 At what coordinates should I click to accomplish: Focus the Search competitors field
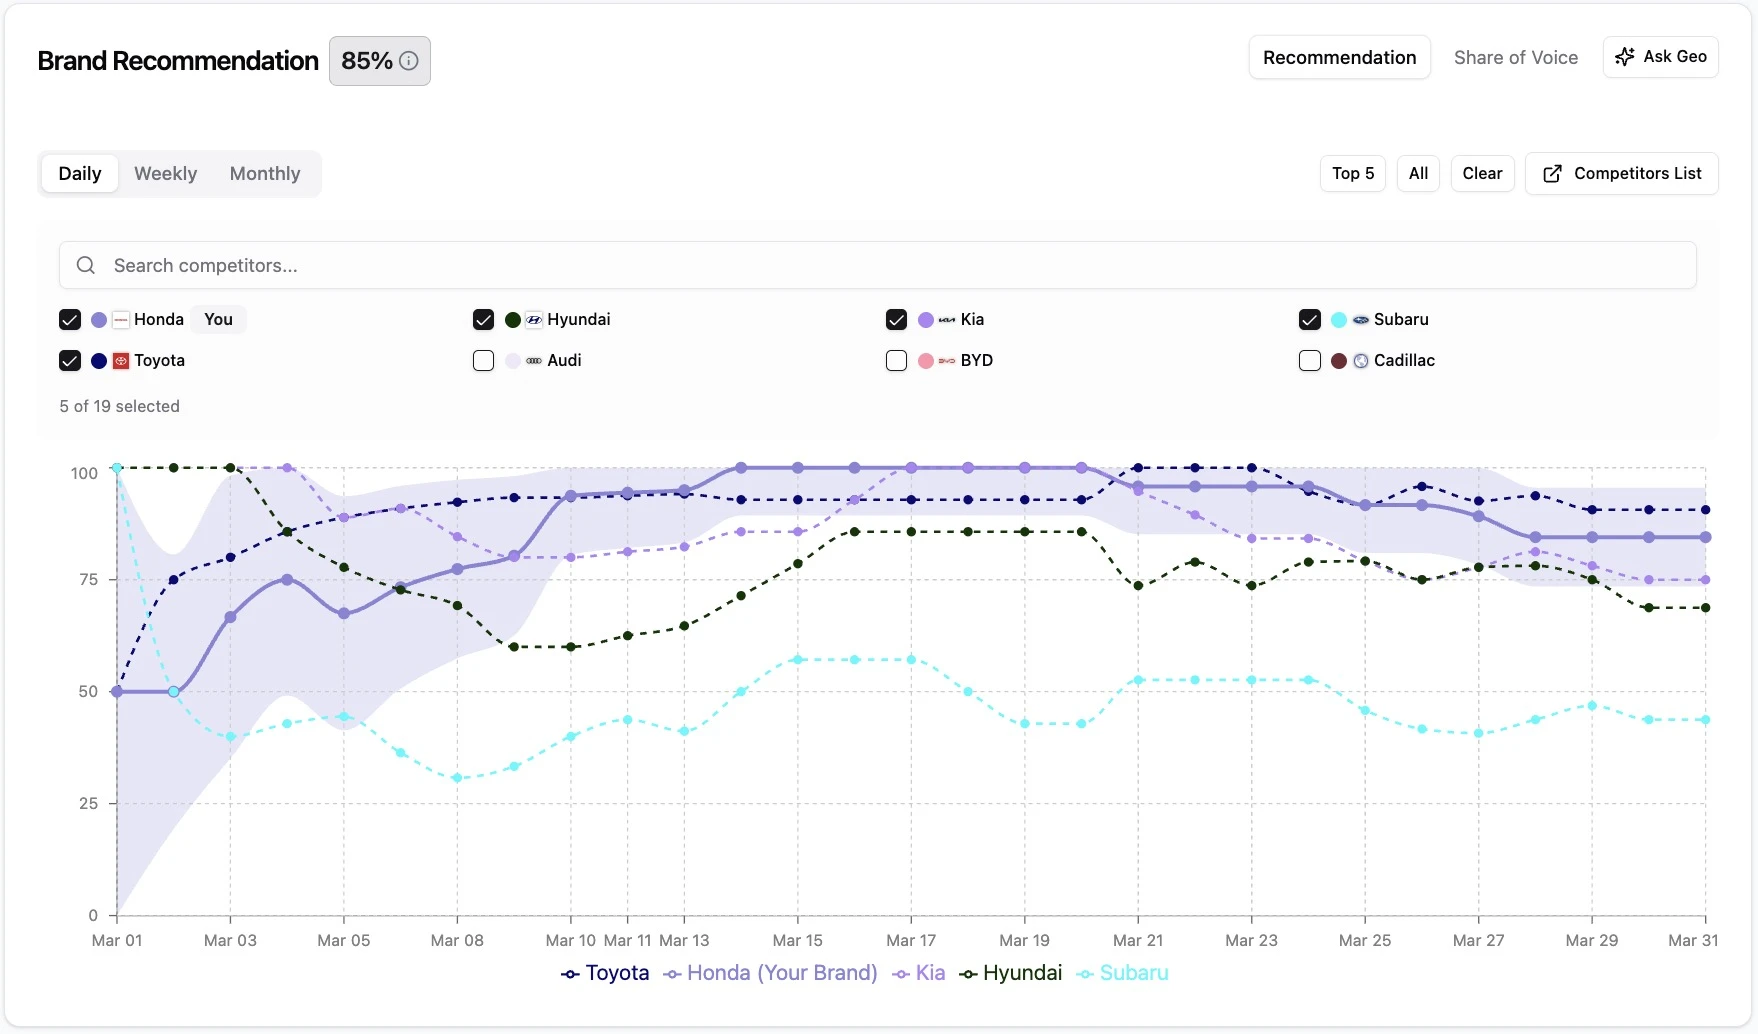(878, 265)
